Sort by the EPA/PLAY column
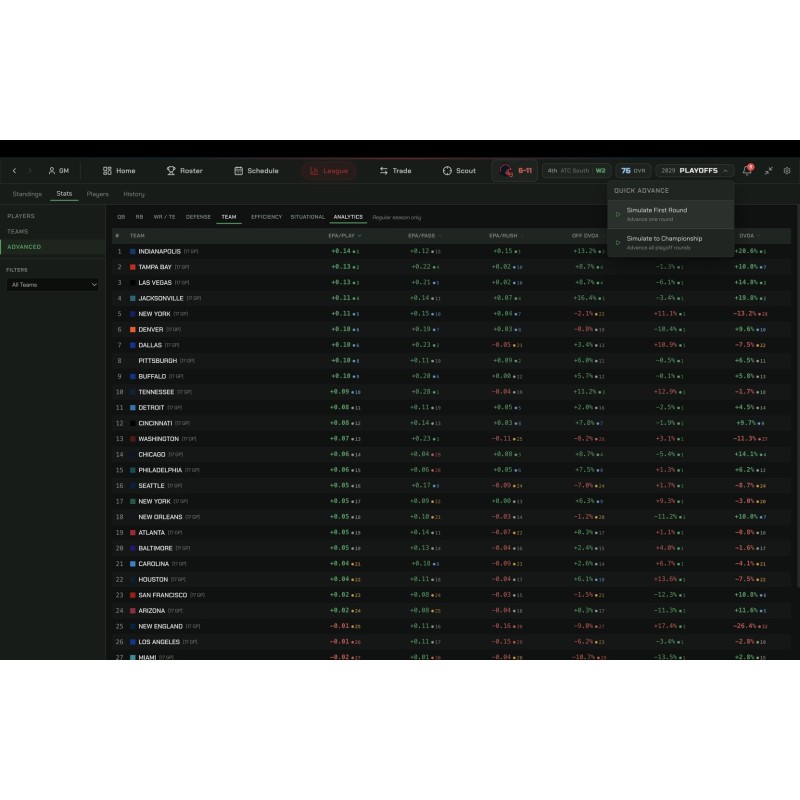This screenshot has height=800, width=800. (344, 236)
